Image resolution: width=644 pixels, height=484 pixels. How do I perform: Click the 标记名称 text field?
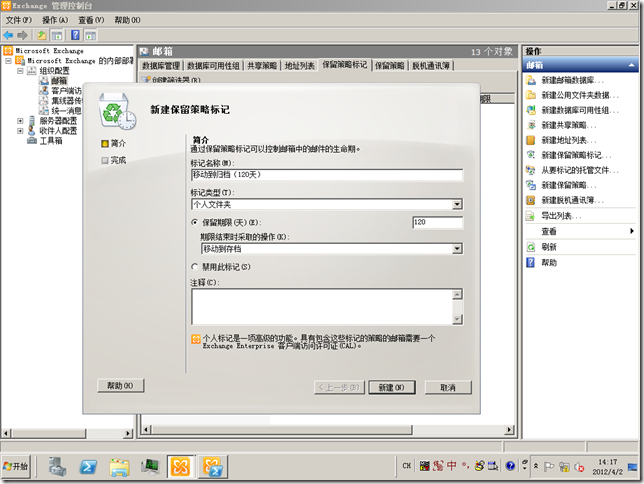pyautogui.click(x=326, y=174)
